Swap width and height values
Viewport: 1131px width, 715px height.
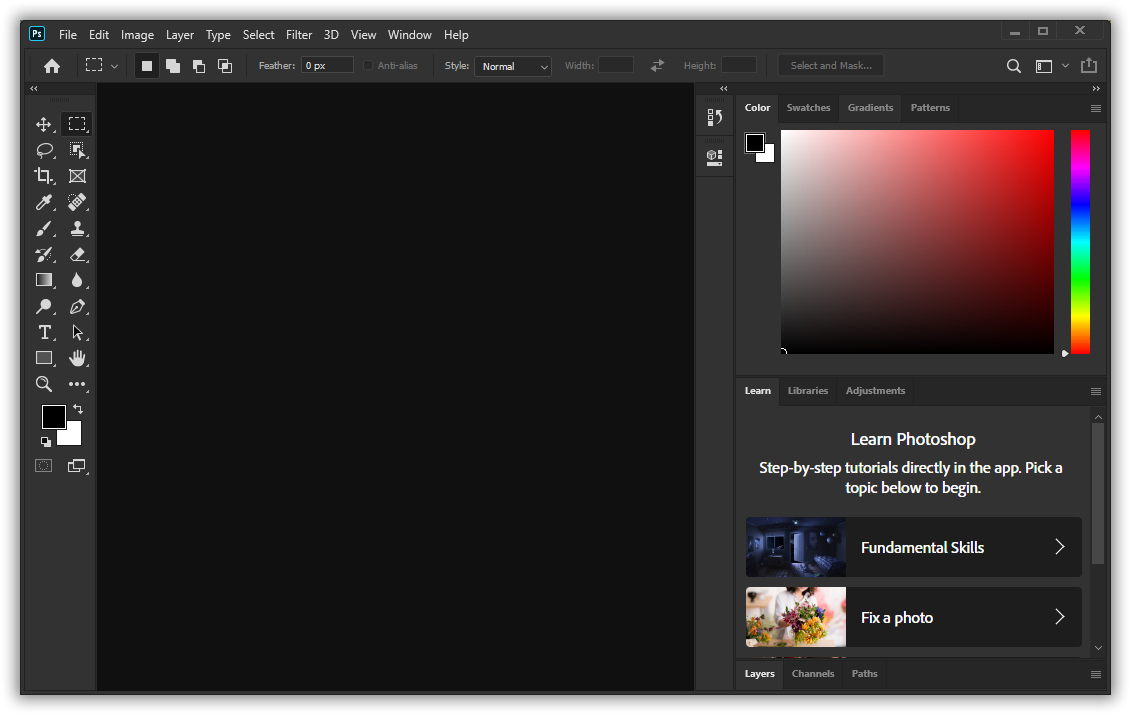pos(657,66)
